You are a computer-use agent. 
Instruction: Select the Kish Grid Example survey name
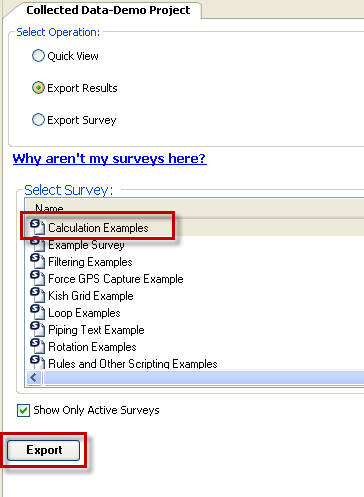coord(91,296)
